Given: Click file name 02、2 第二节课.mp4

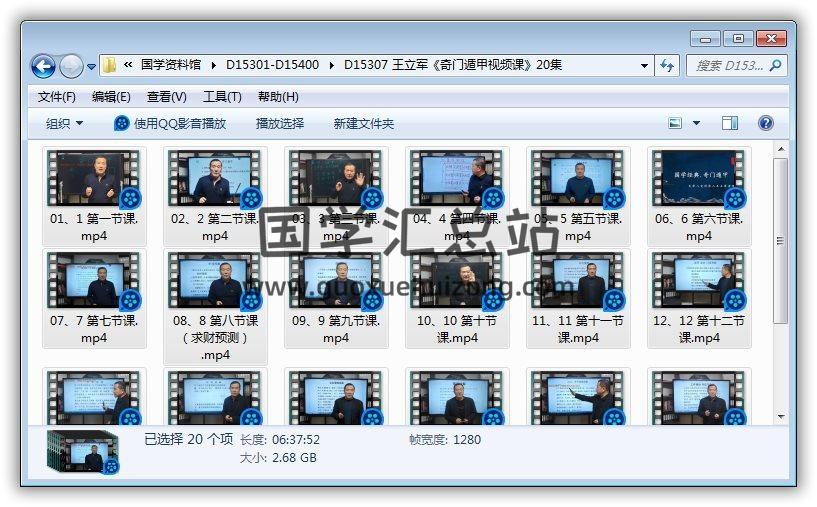Looking at the screenshot, I should click(x=215, y=227).
